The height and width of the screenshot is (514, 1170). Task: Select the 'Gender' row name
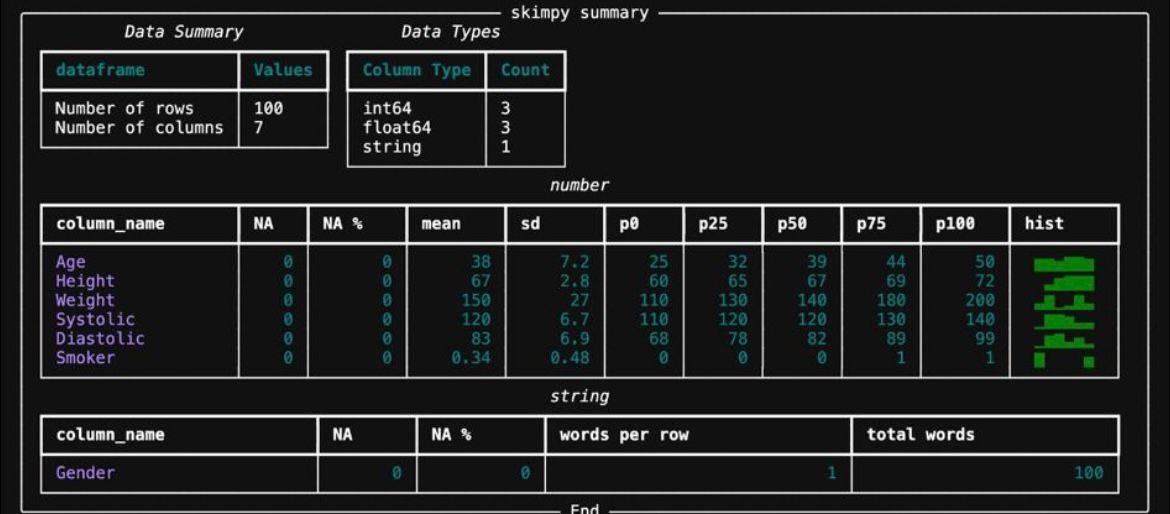tap(85, 472)
